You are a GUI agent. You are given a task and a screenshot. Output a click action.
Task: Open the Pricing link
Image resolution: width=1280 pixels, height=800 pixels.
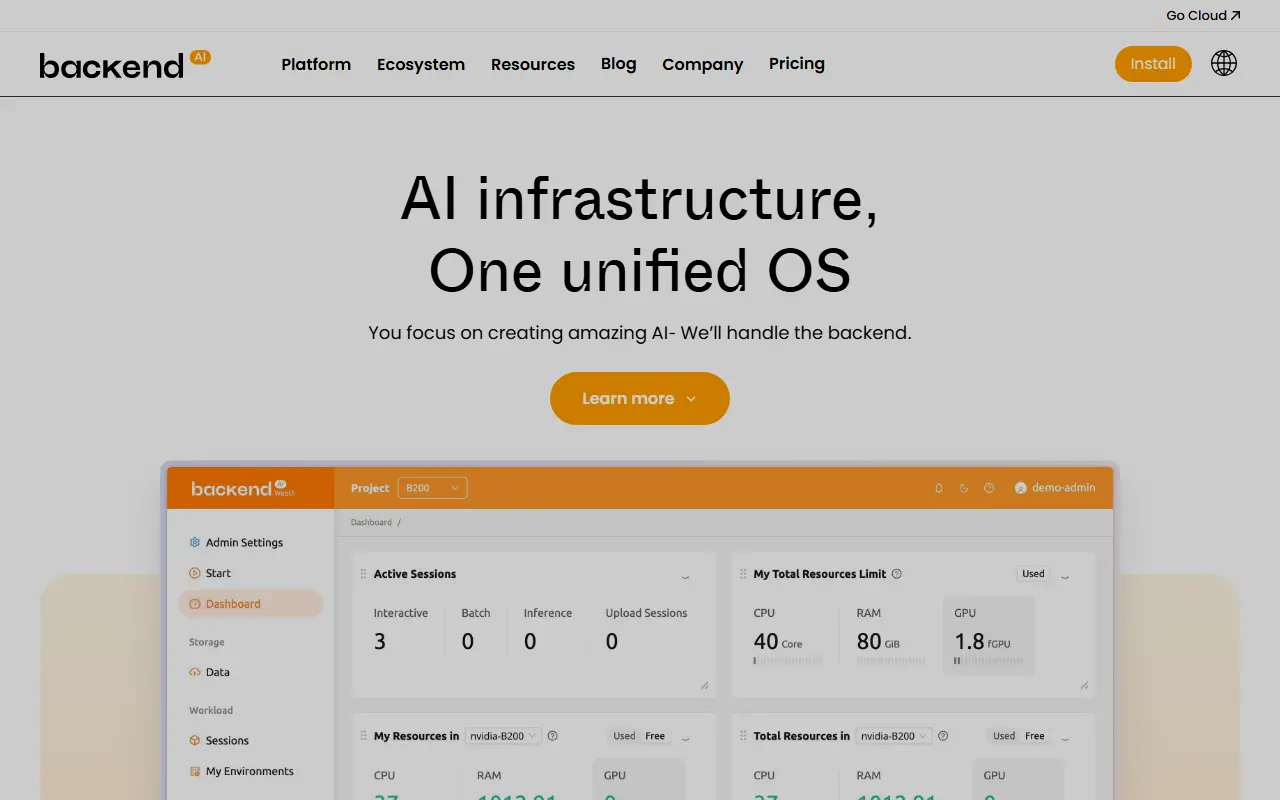point(797,64)
